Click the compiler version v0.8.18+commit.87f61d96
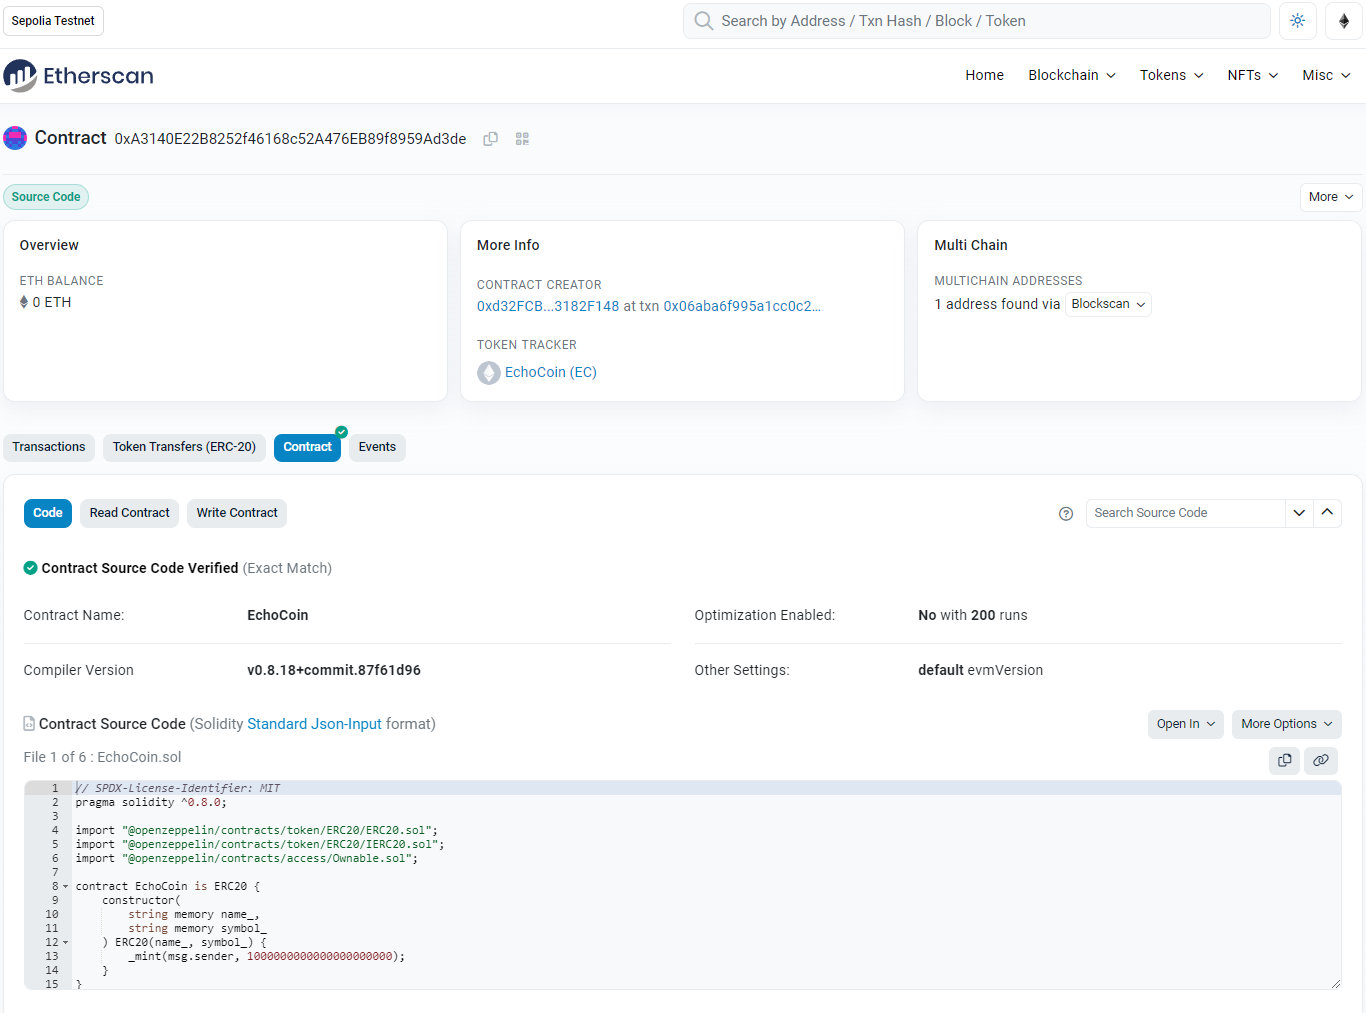This screenshot has width=1366, height=1013. pyautogui.click(x=334, y=670)
